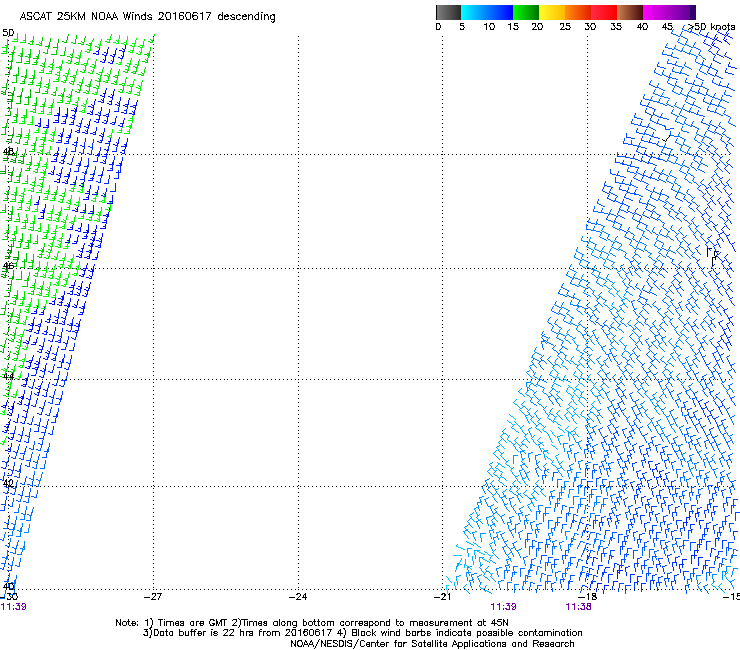The width and height of the screenshot is (740, 650).
Task: Click the longitude label -18
Action: (x=587, y=597)
